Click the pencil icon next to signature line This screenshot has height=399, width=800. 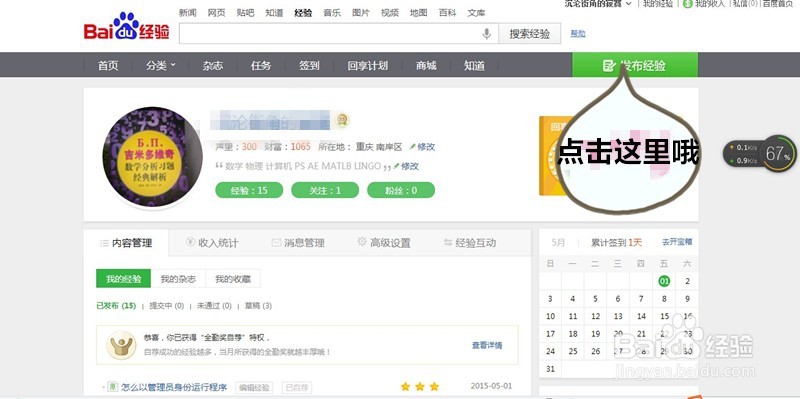pyautogui.click(x=396, y=166)
